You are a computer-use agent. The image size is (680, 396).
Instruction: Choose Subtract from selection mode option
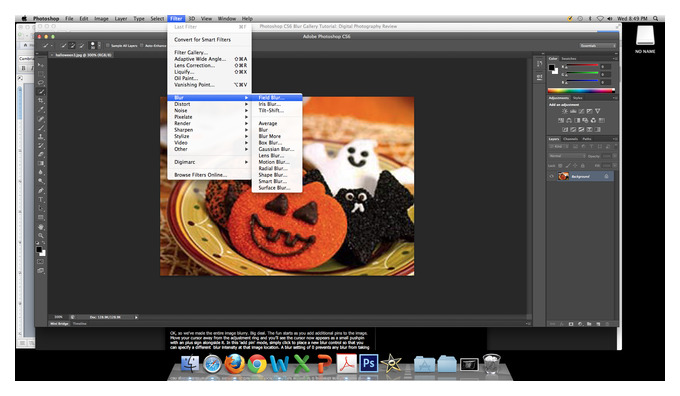82,45
